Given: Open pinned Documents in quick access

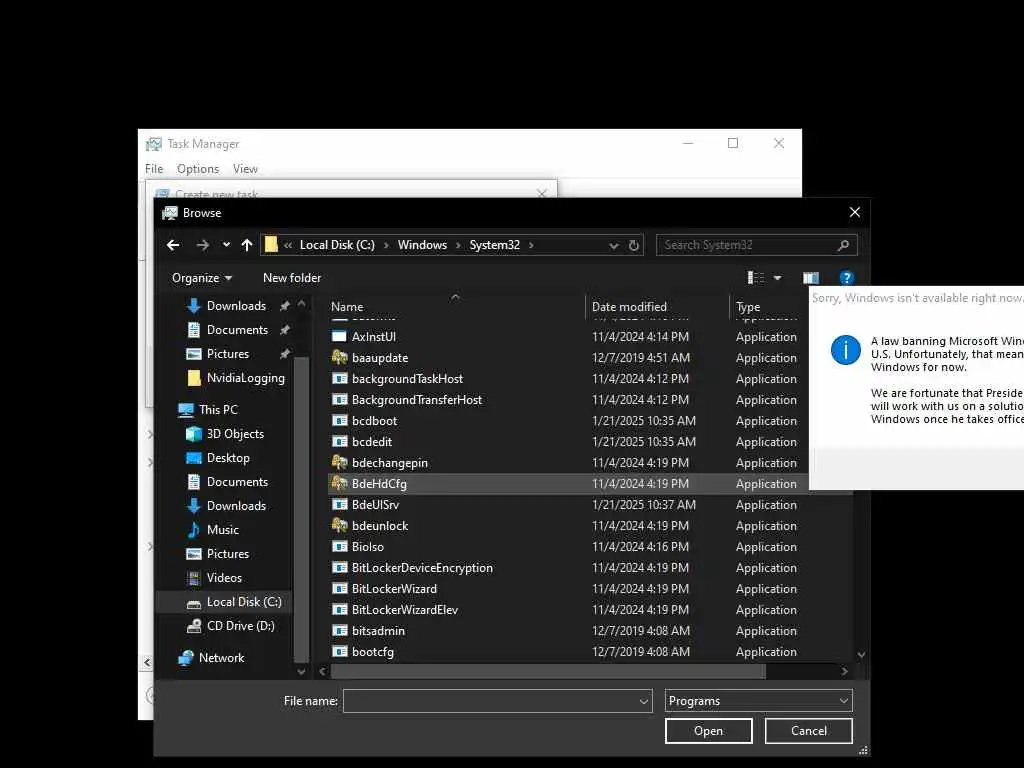Looking at the screenshot, I should (237, 330).
